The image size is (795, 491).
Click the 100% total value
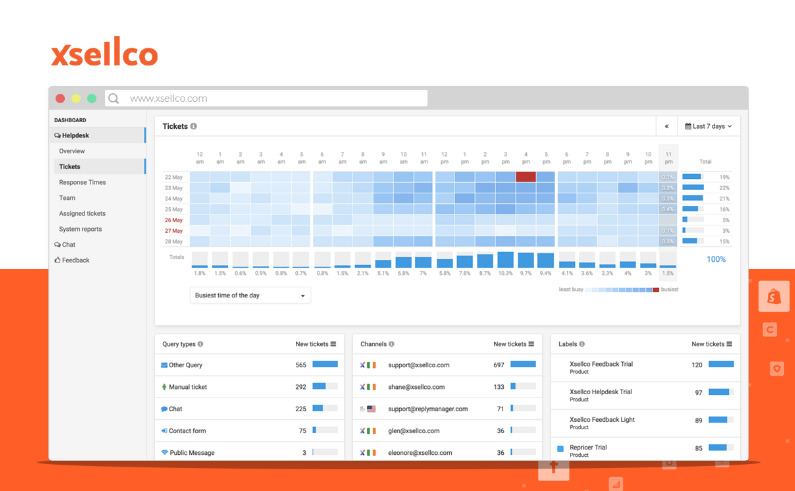[x=716, y=259]
